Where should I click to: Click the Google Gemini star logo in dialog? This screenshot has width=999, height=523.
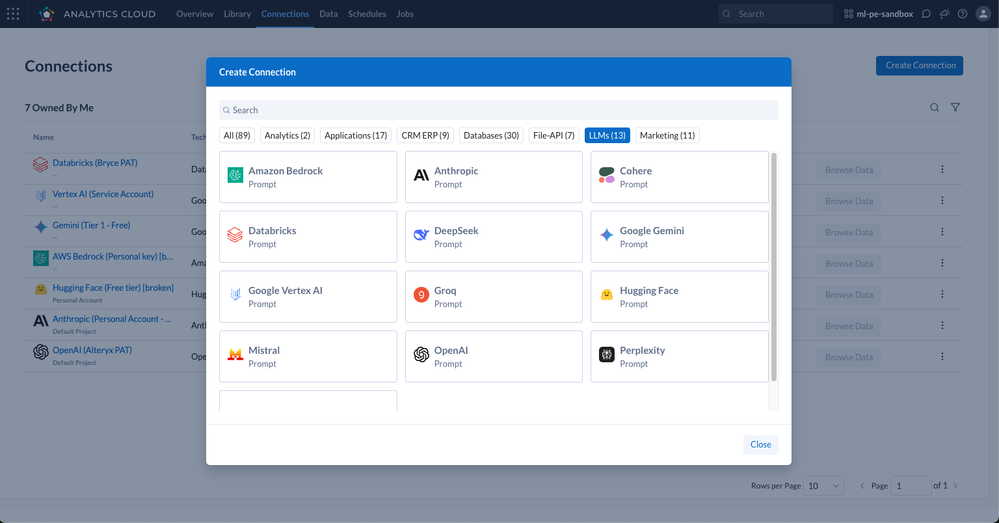[x=607, y=234]
